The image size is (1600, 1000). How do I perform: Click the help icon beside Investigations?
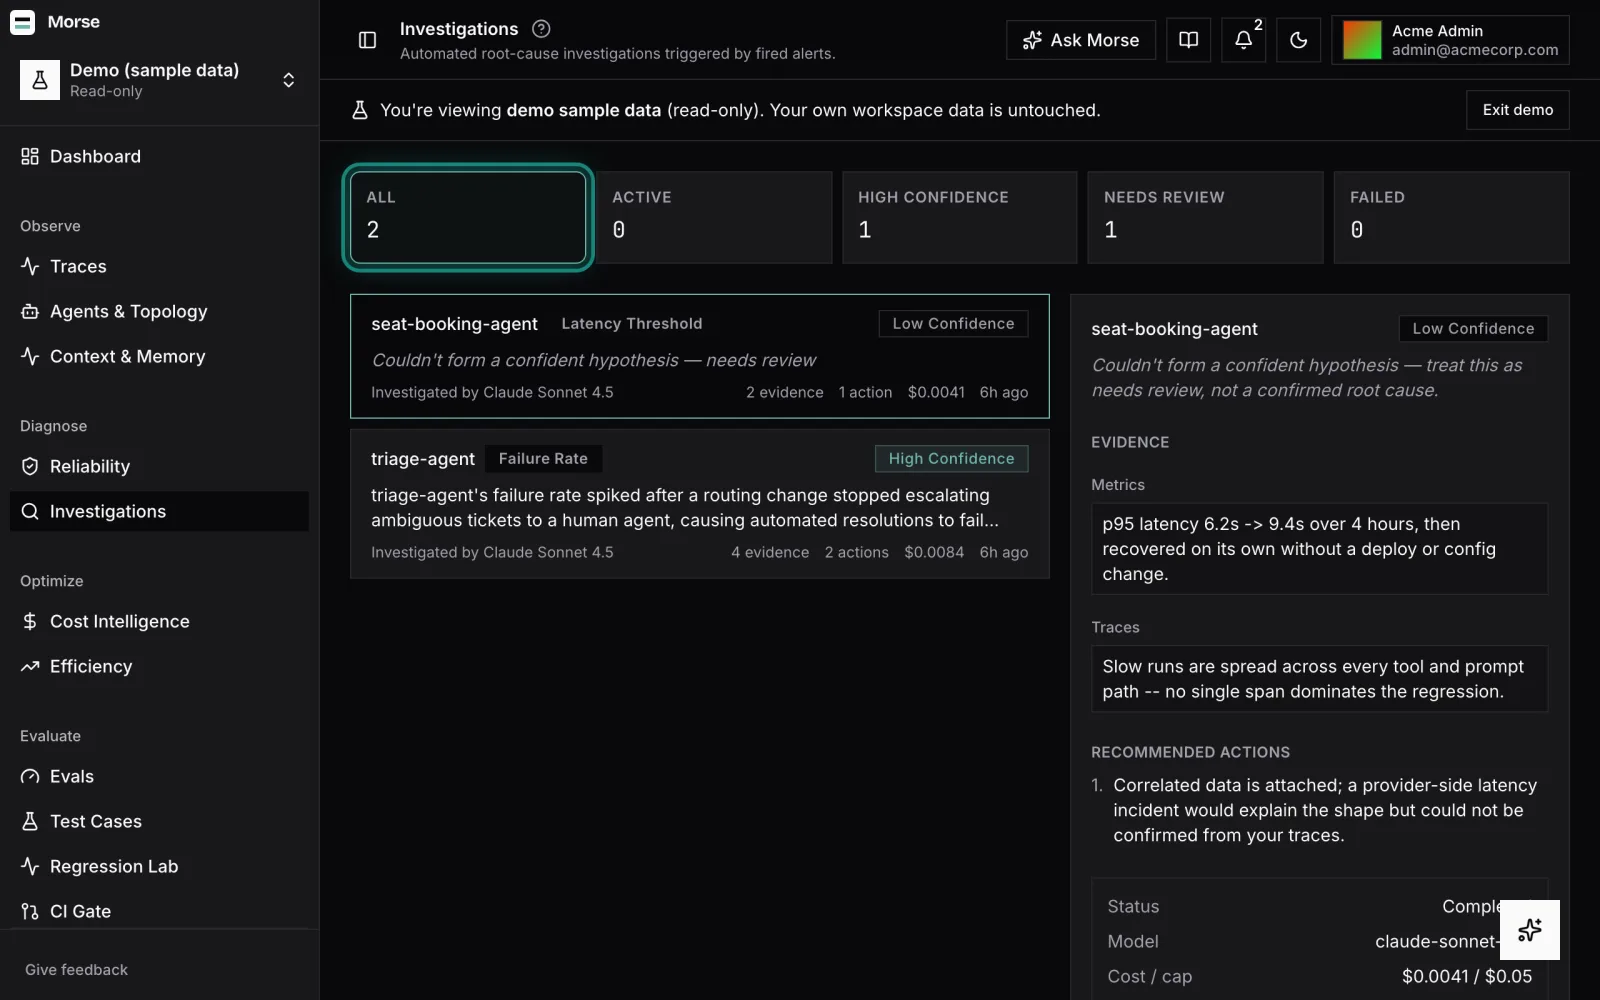(541, 29)
